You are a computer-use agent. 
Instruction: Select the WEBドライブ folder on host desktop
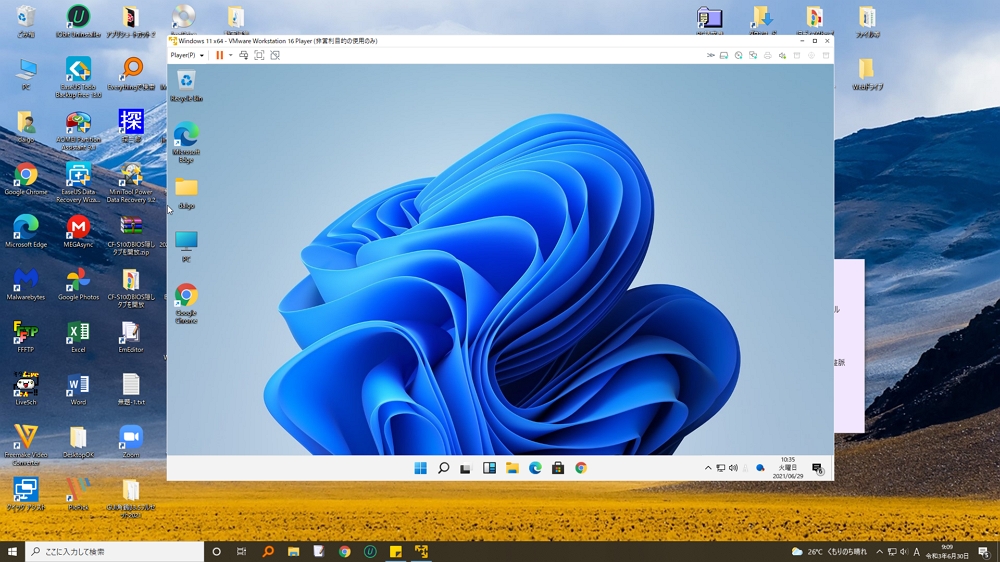tap(867, 74)
